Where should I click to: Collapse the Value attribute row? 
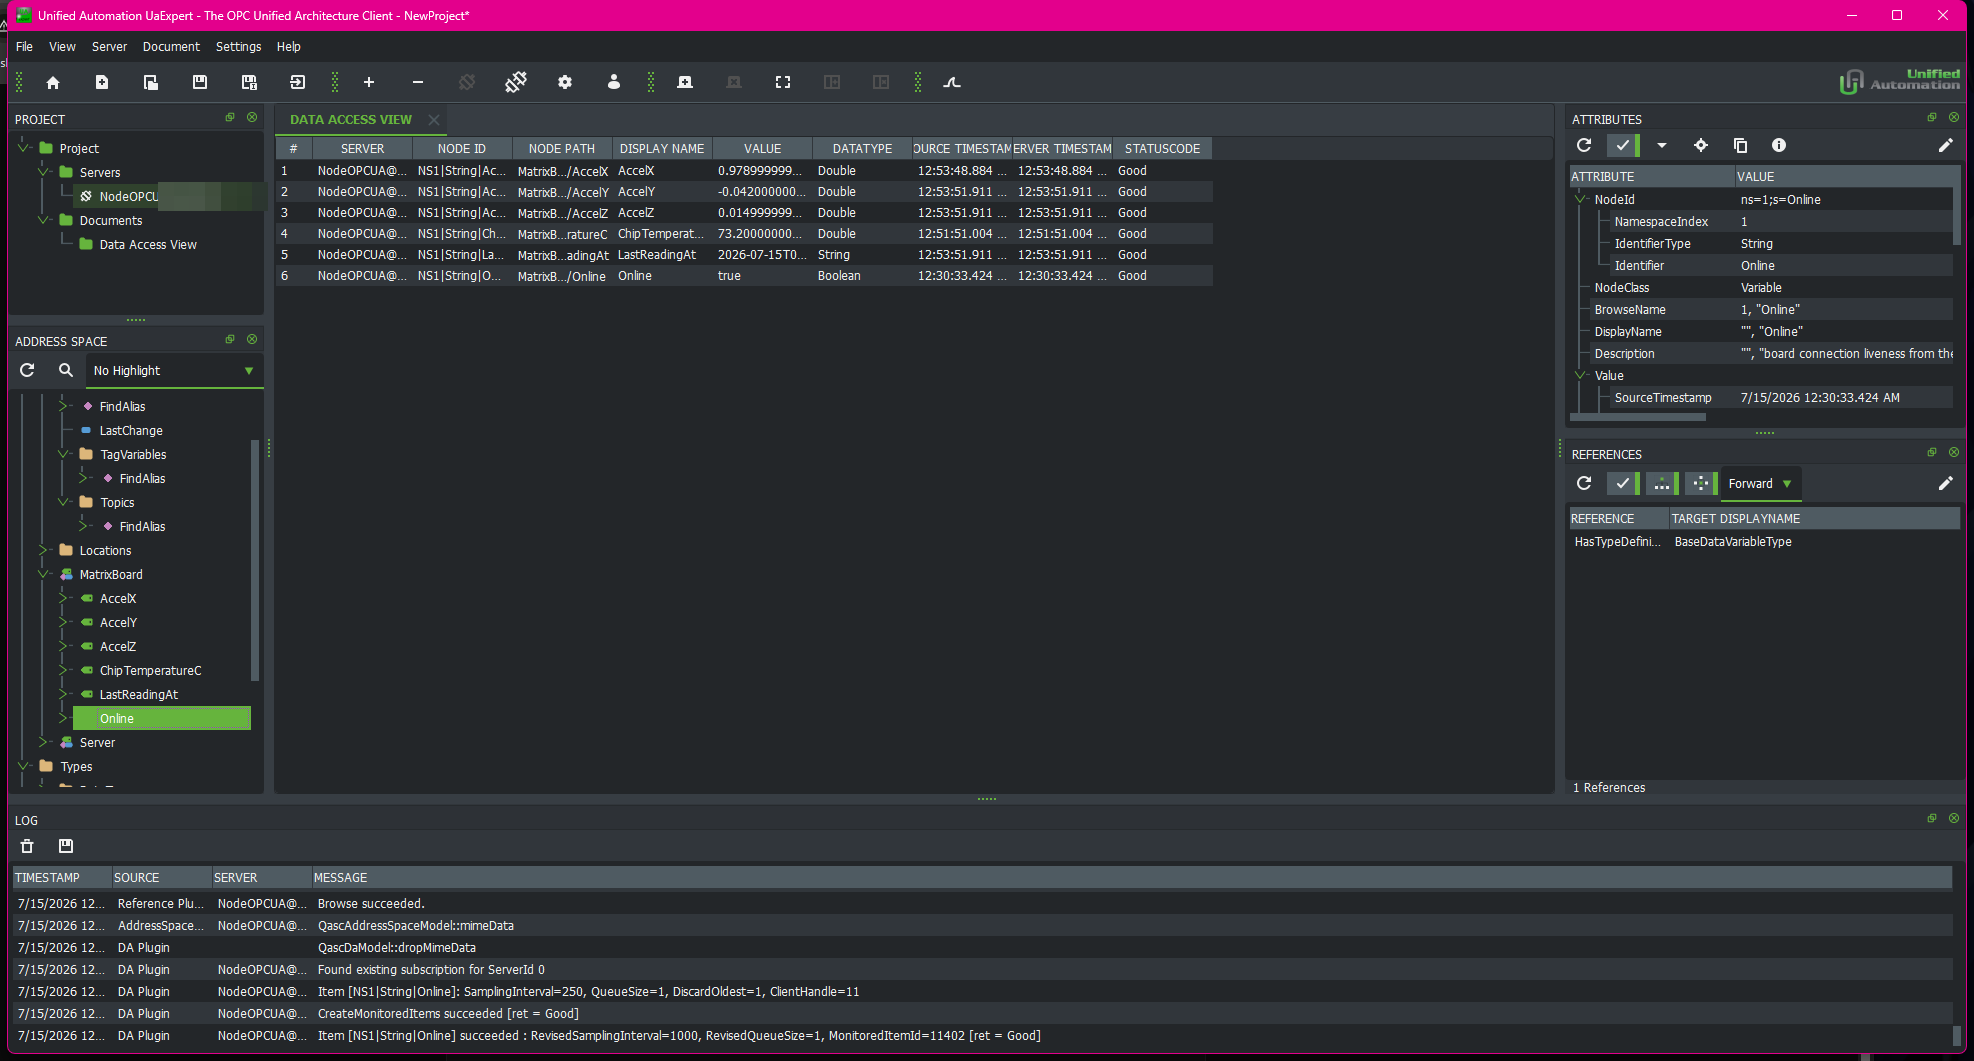(1581, 375)
